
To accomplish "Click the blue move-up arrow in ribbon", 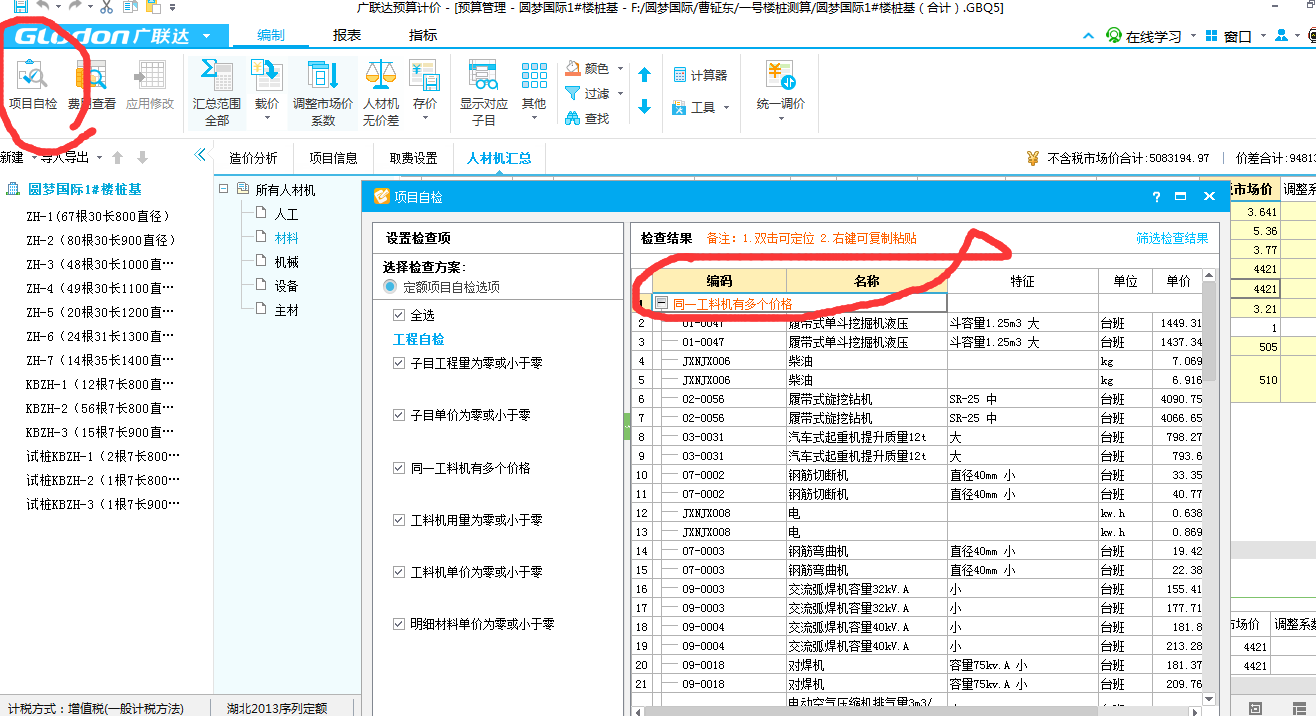I will point(645,75).
